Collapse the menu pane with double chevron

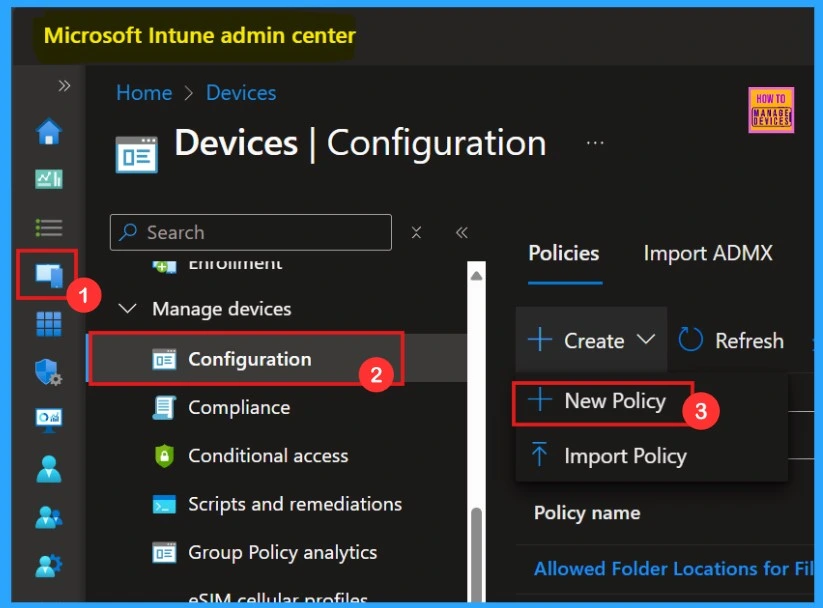coord(462,232)
